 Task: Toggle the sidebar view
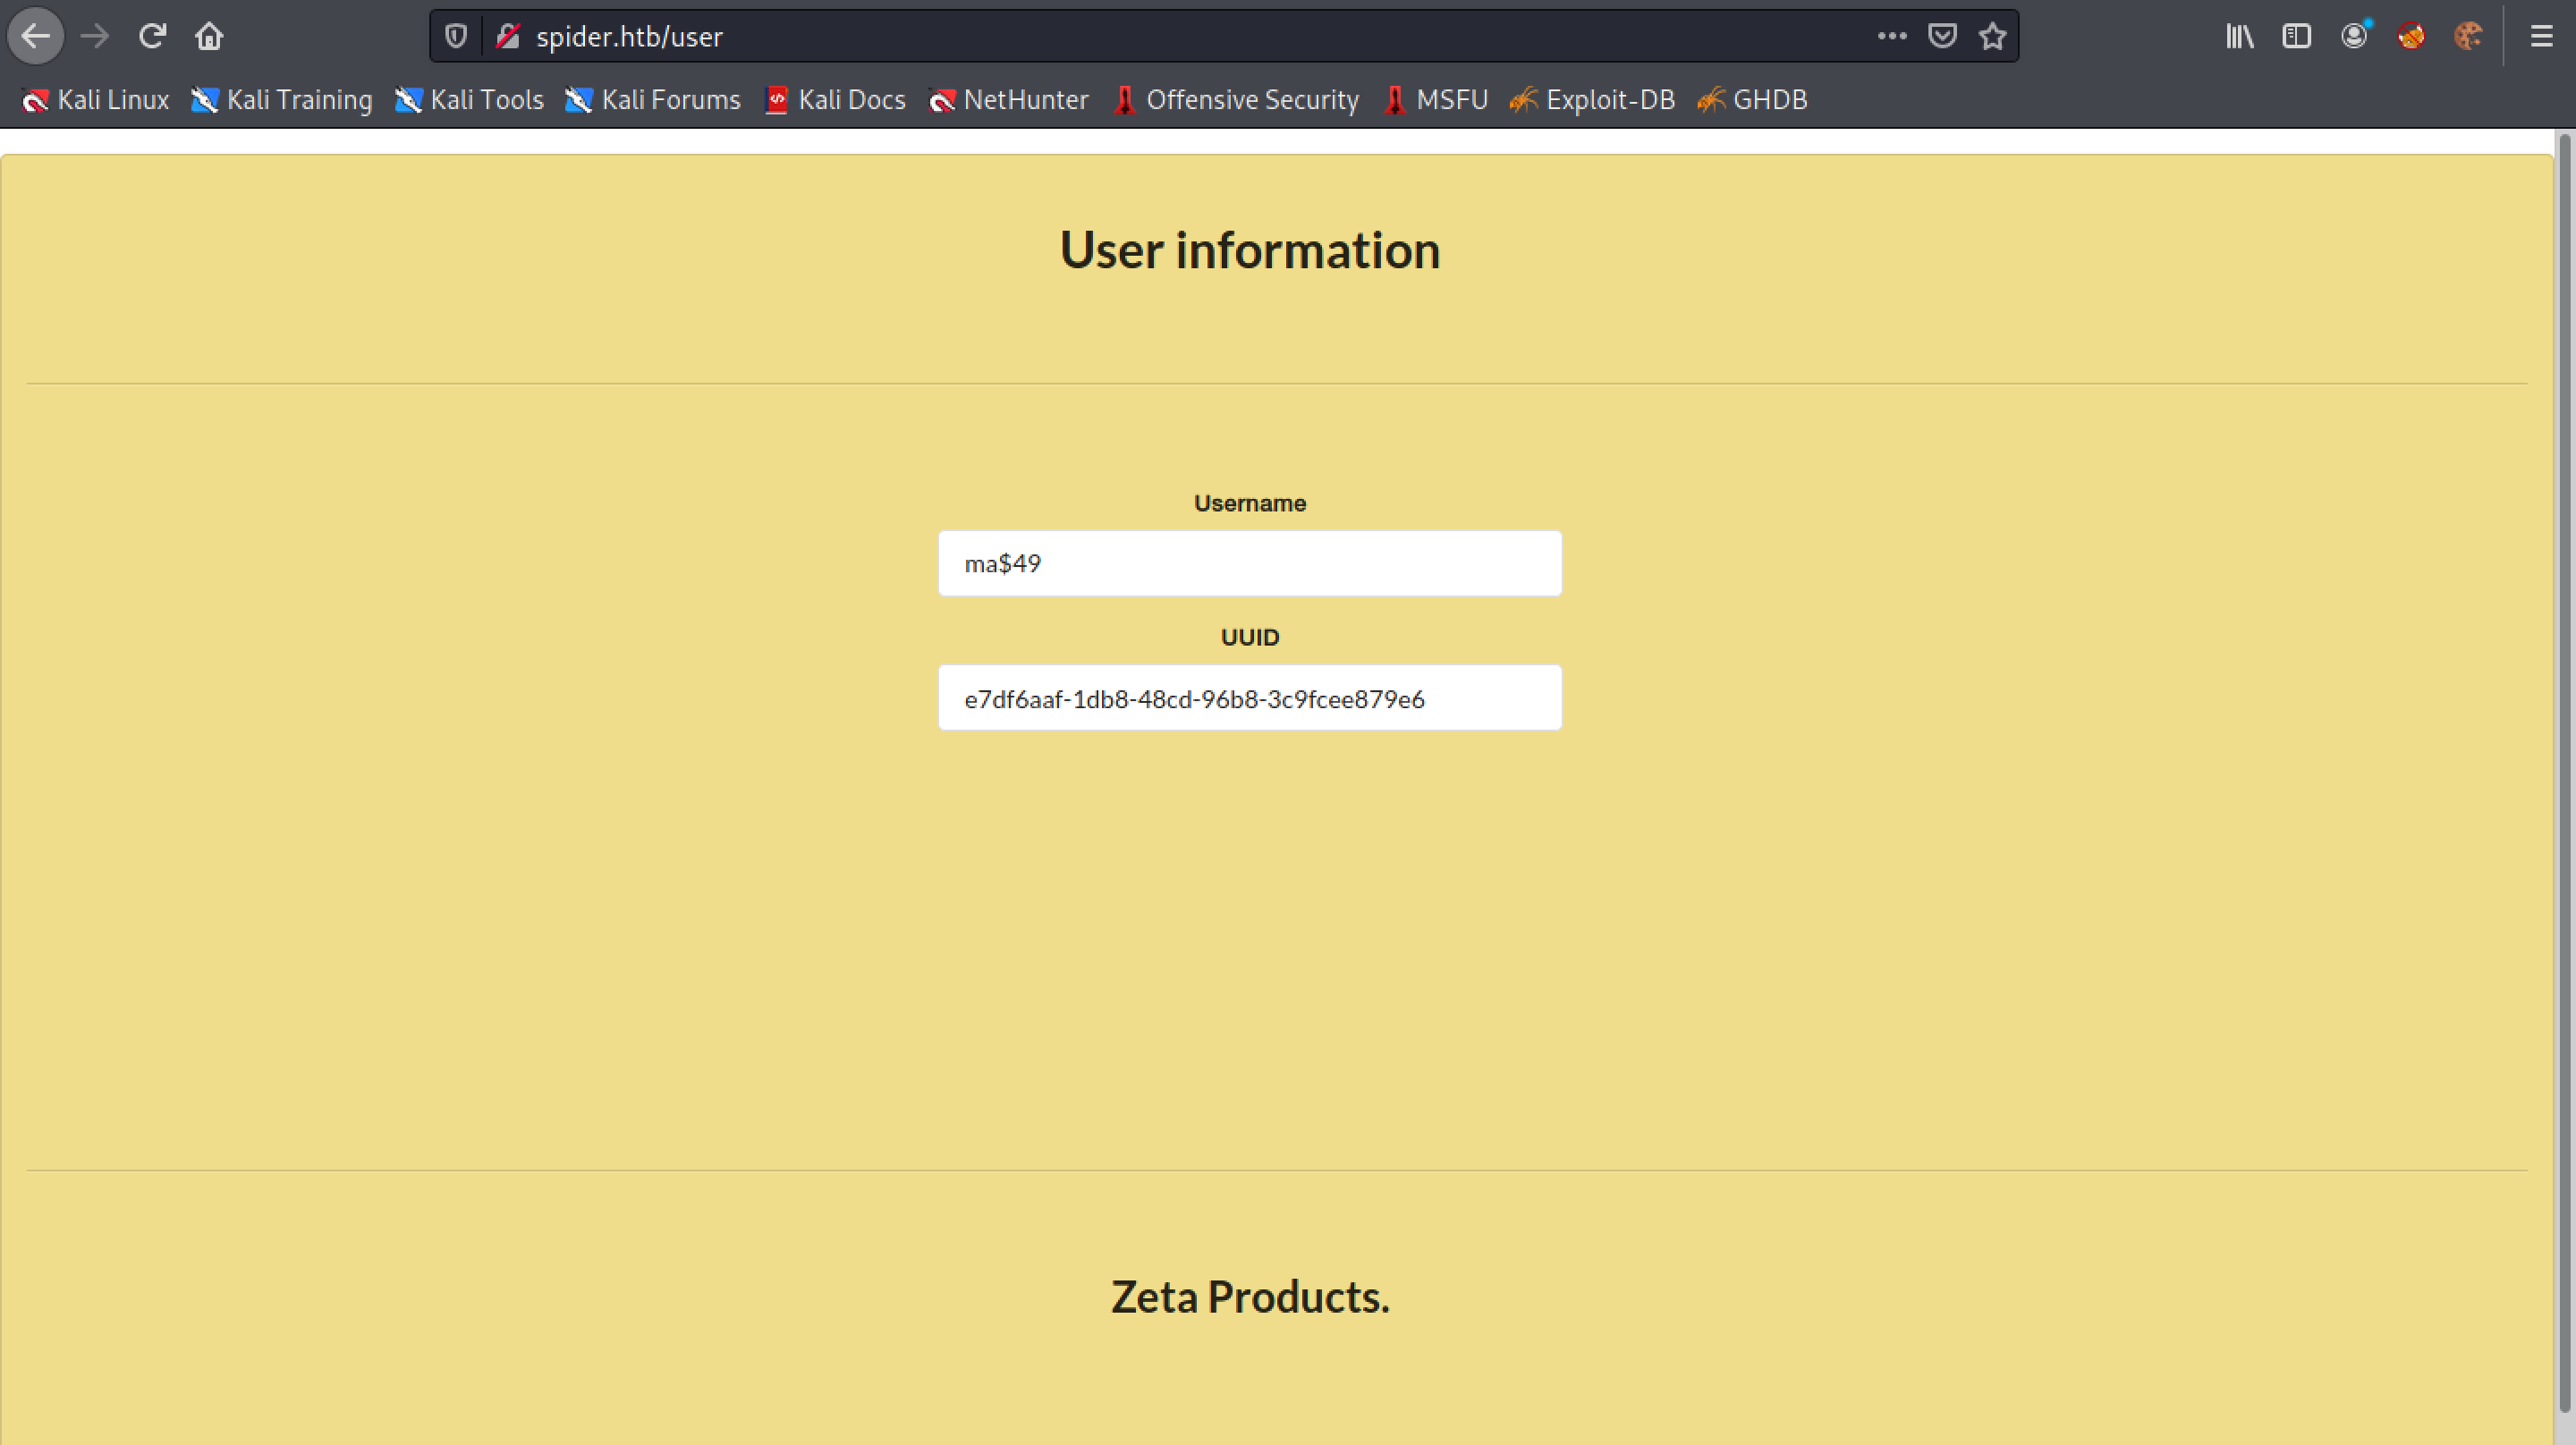pyautogui.click(x=2297, y=37)
